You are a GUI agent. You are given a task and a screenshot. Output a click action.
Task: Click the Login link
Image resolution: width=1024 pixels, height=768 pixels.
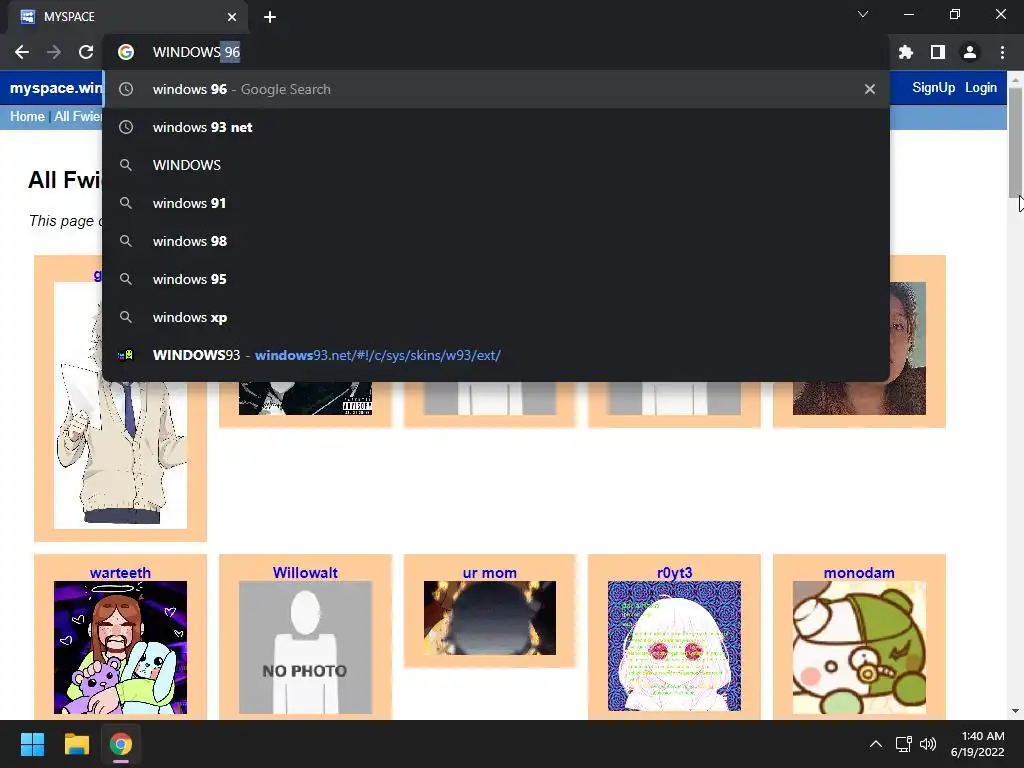[x=981, y=88]
